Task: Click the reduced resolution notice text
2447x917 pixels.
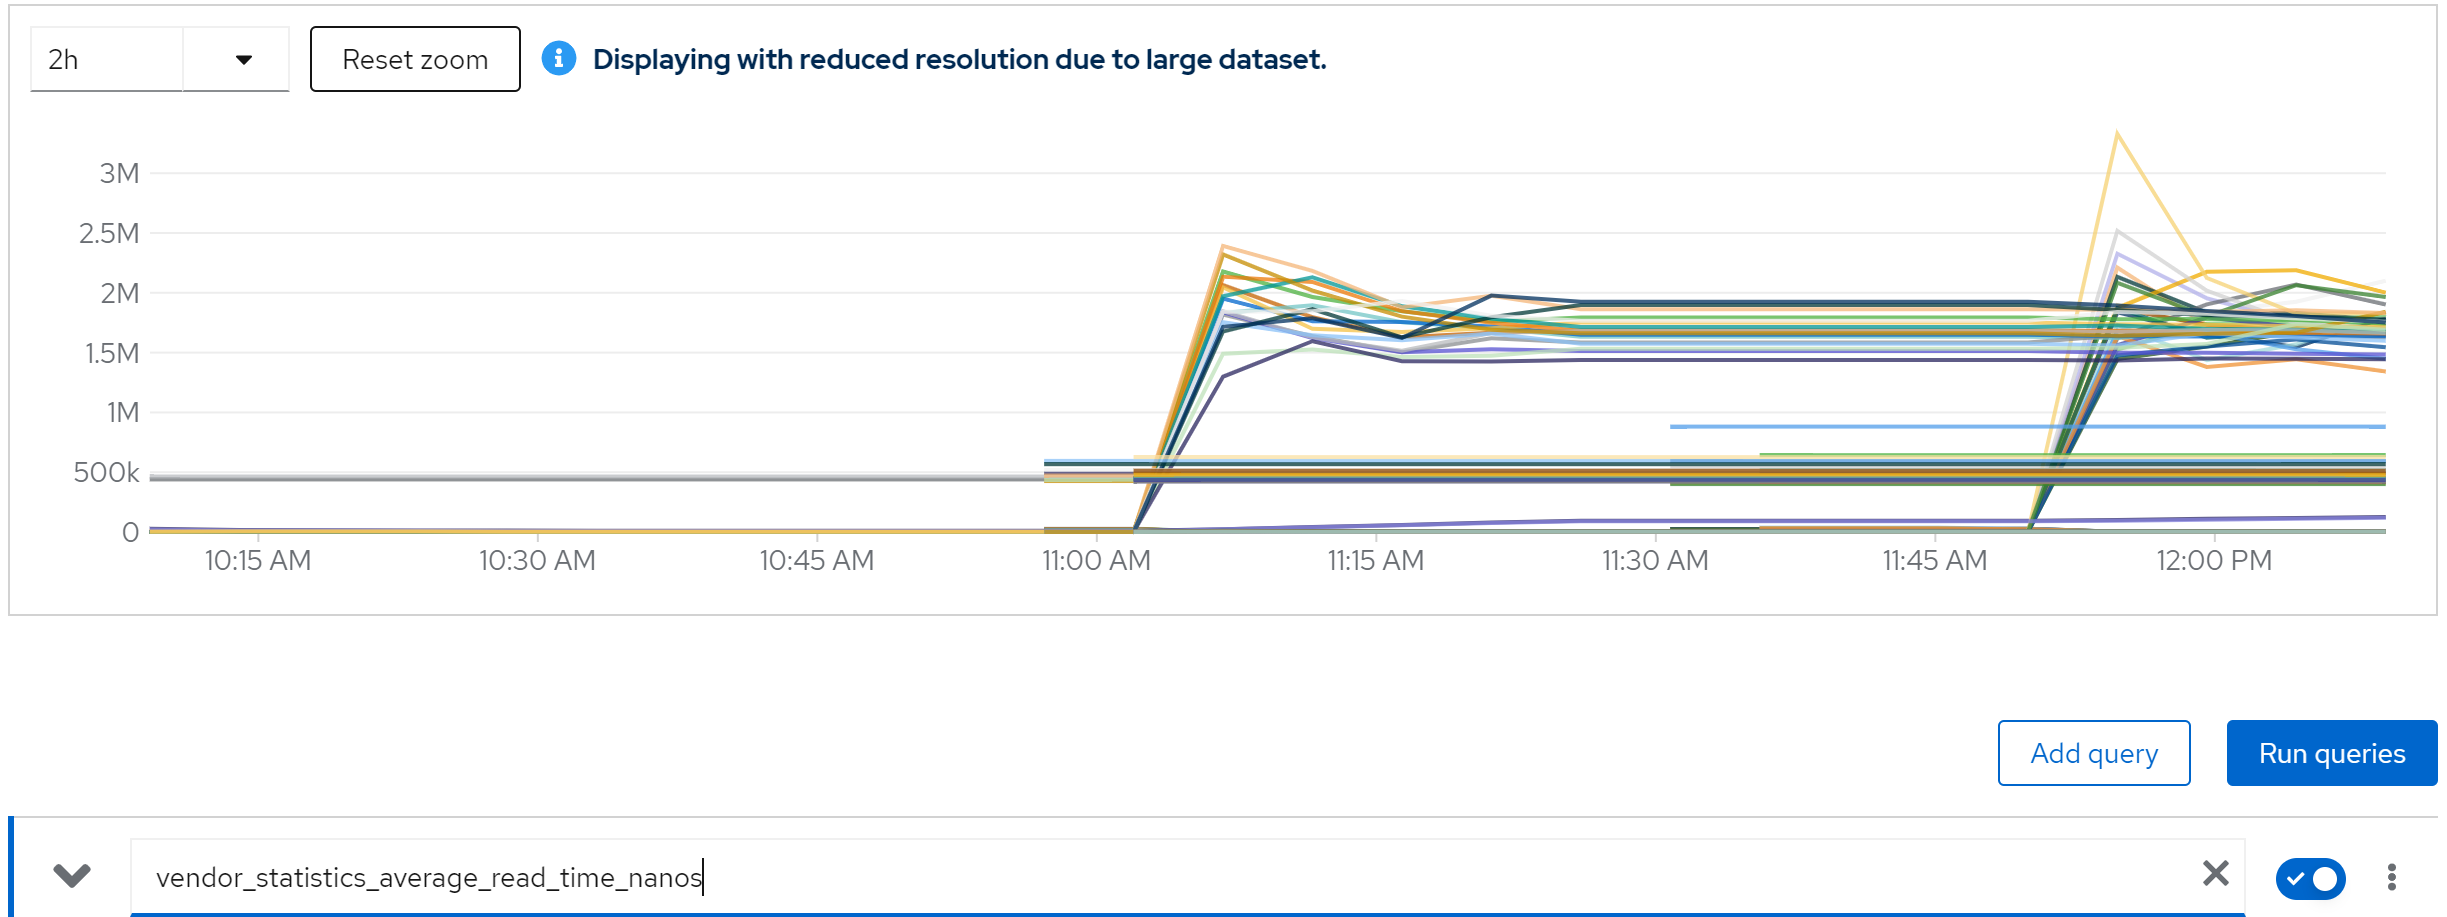Action: [959, 60]
